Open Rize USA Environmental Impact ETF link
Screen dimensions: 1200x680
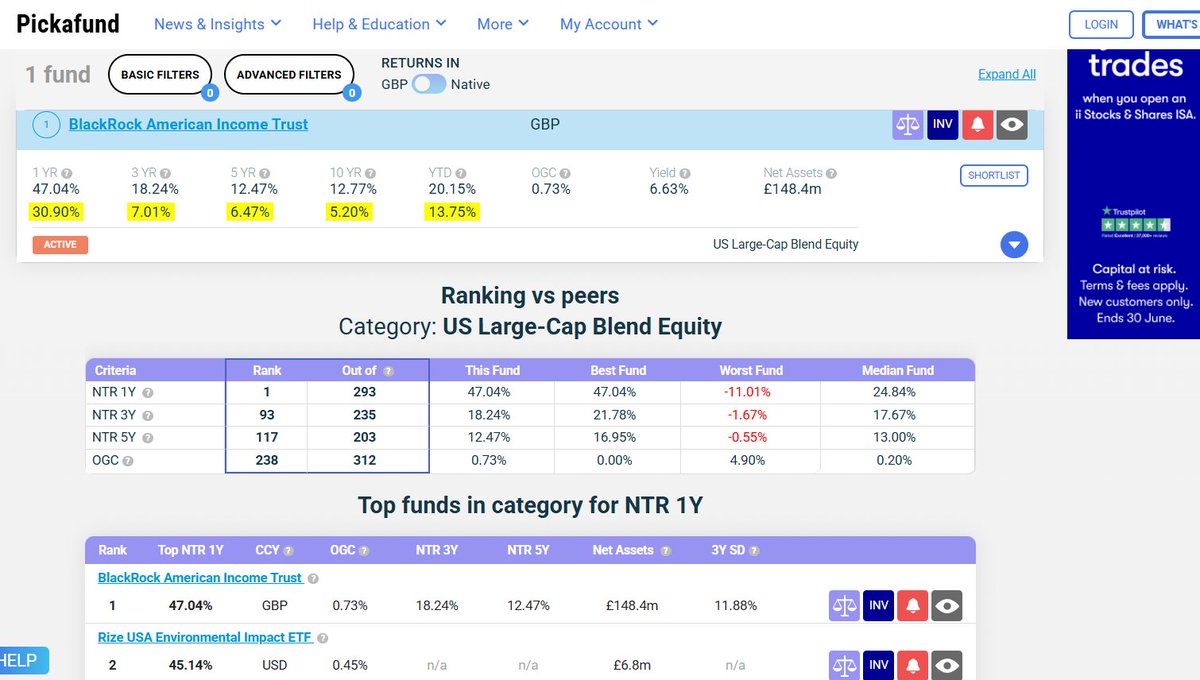(x=205, y=638)
